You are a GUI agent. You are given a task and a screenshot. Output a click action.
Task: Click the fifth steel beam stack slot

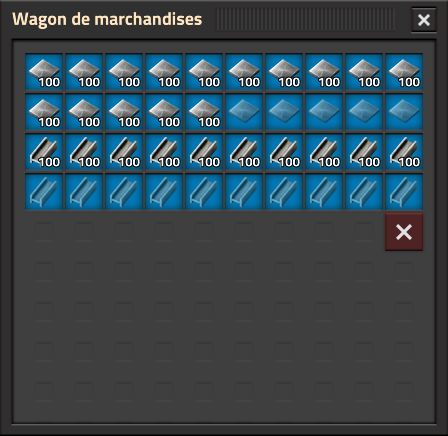click(x=204, y=152)
